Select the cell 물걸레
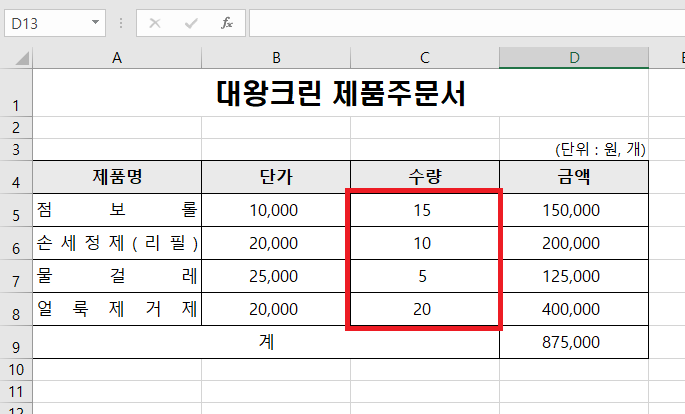The height and width of the screenshot is (414, 685). tap(117, 276)
